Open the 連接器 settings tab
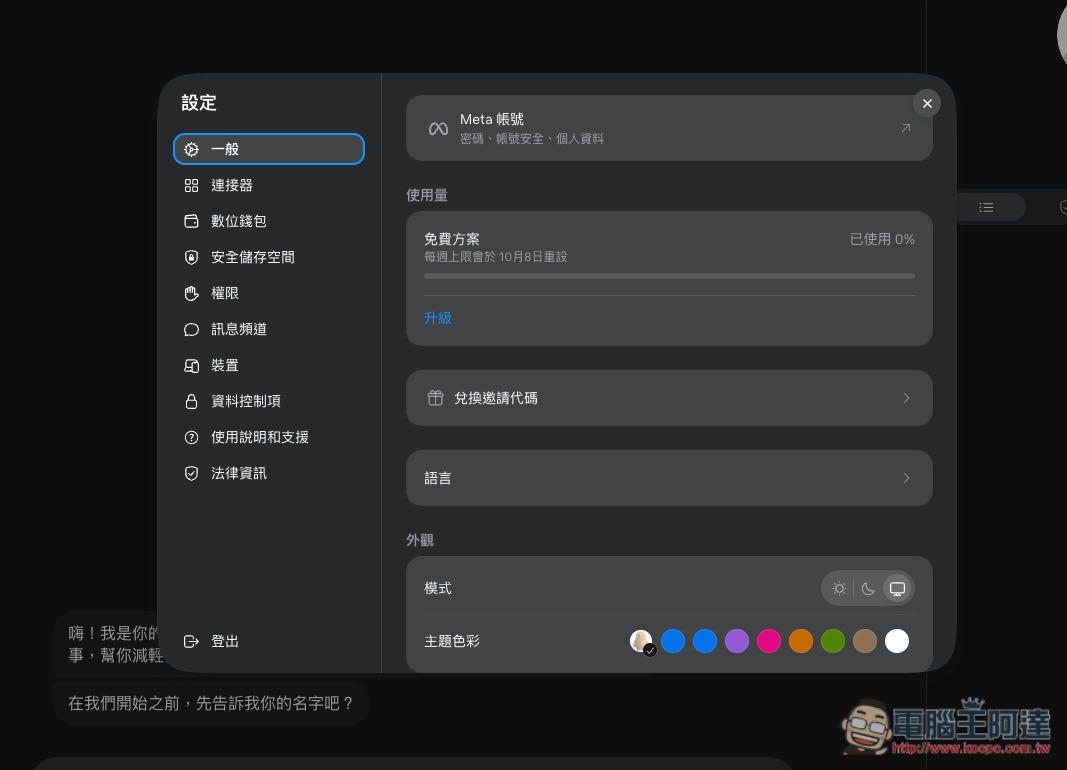The width and height of the screenshot is (1067, 770). (269, 185)
